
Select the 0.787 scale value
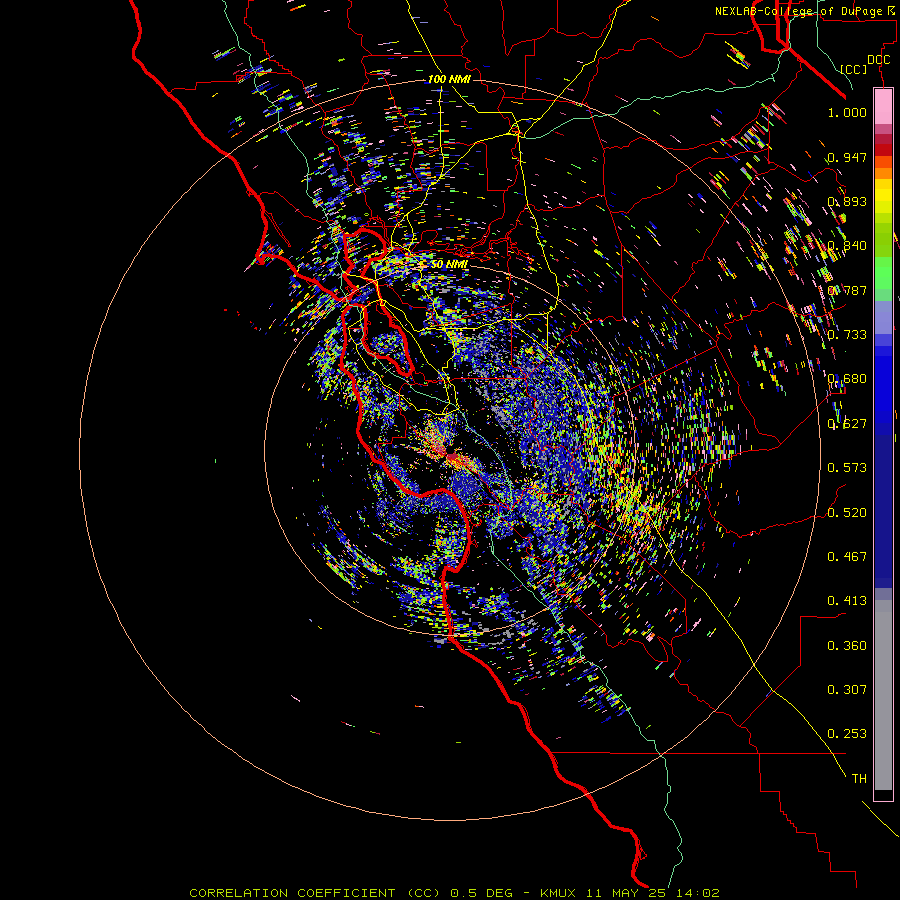pyautogui.click(x=847, y=290)
